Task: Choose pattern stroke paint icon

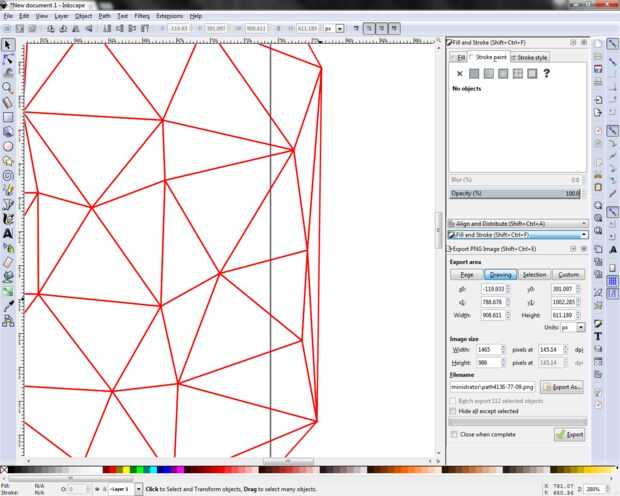Action: 518,74
